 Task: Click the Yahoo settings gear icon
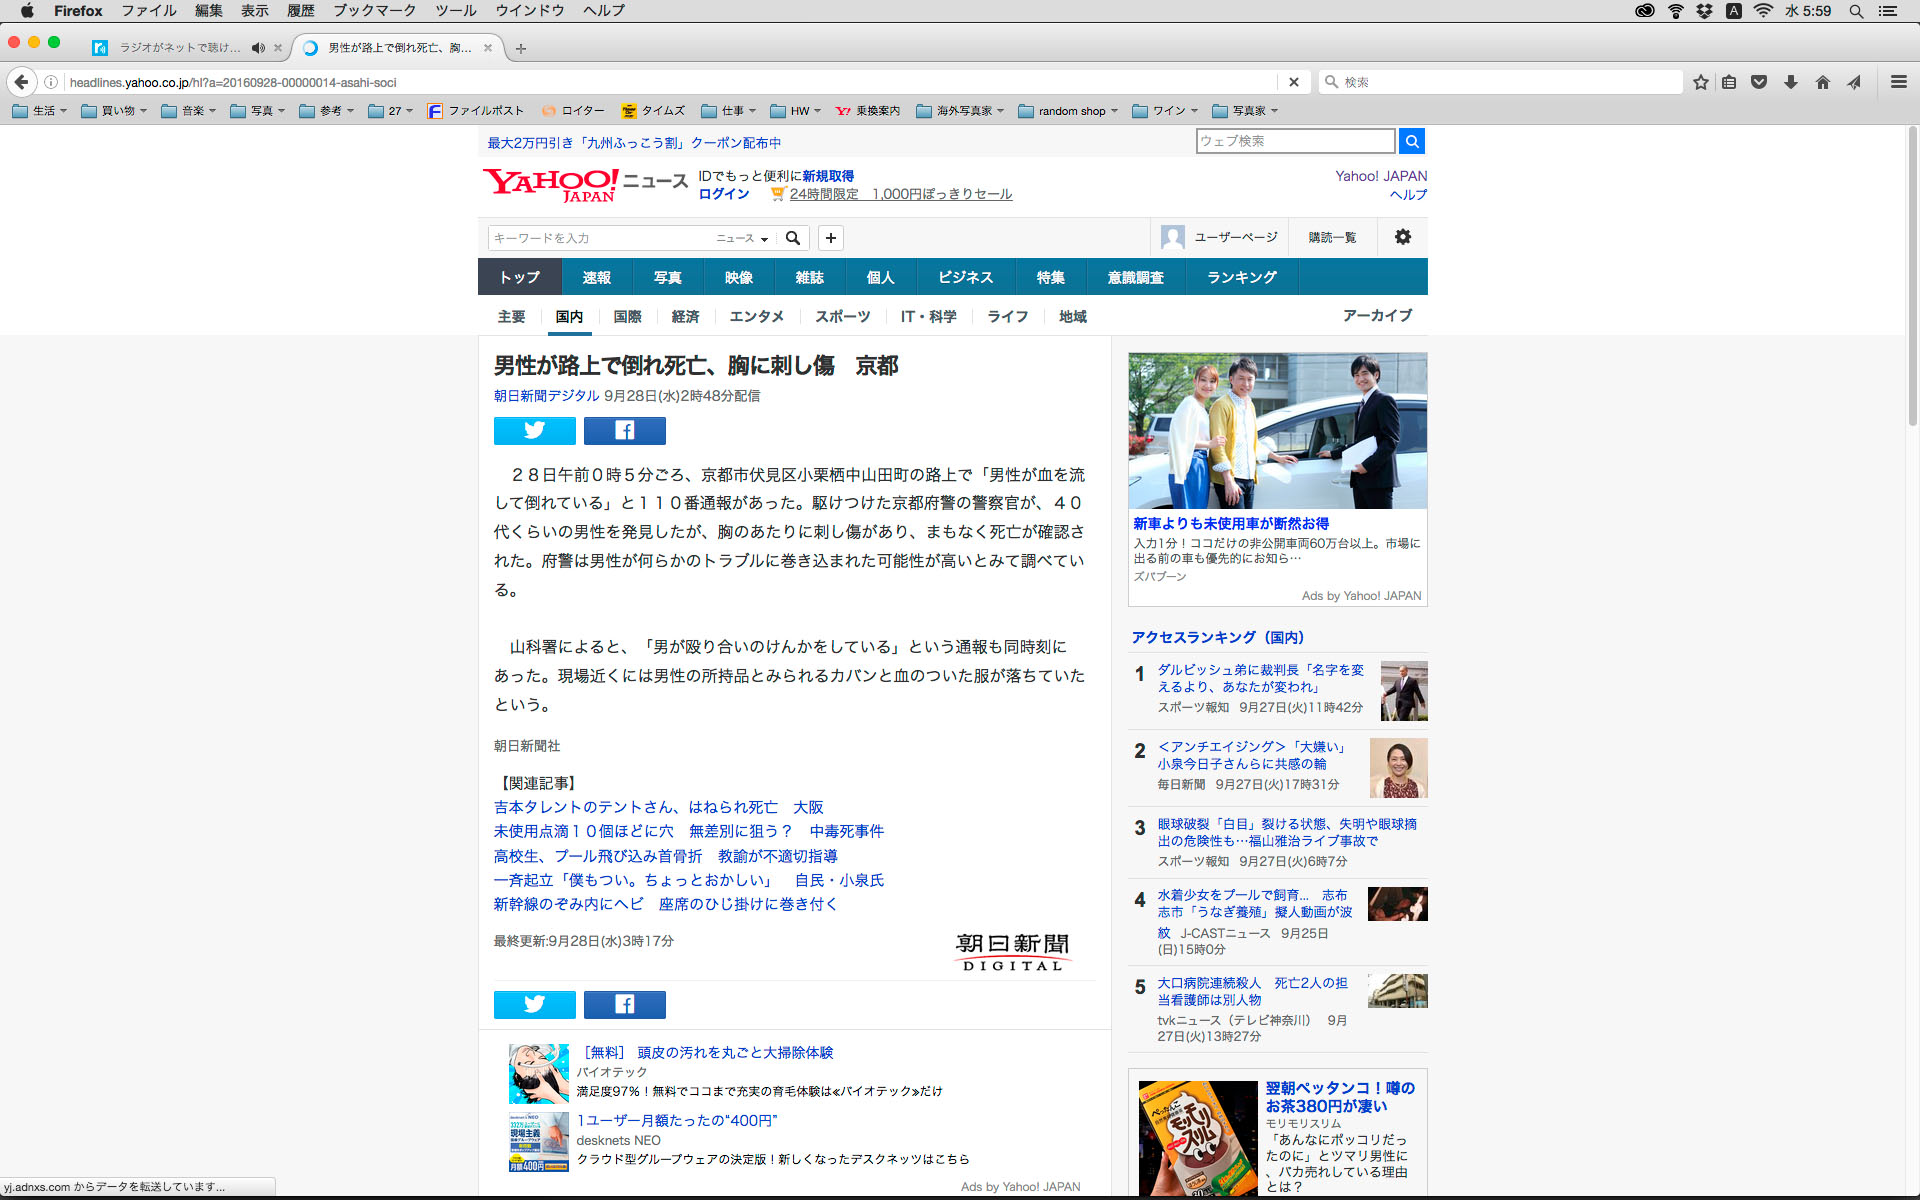pos(1403,237)
